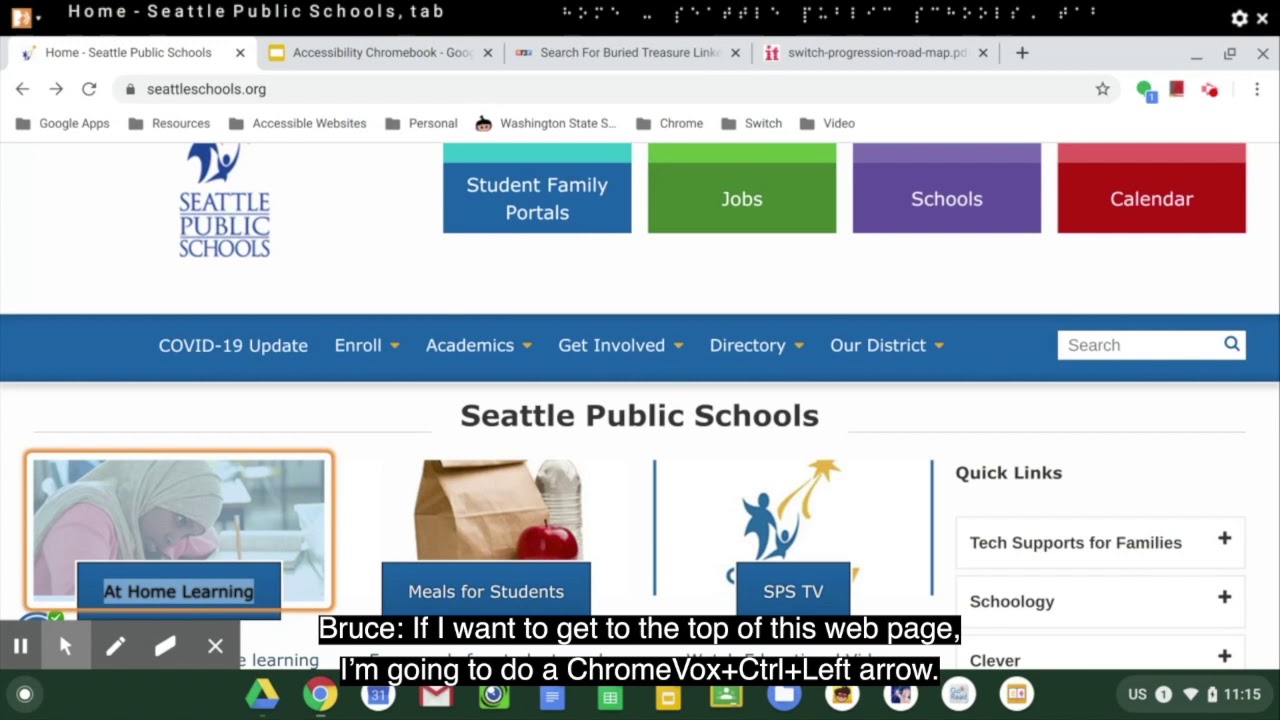Bookmark this page with the star icon
The height and width of the screenshot is (720, 1280).
point(1102,89)
